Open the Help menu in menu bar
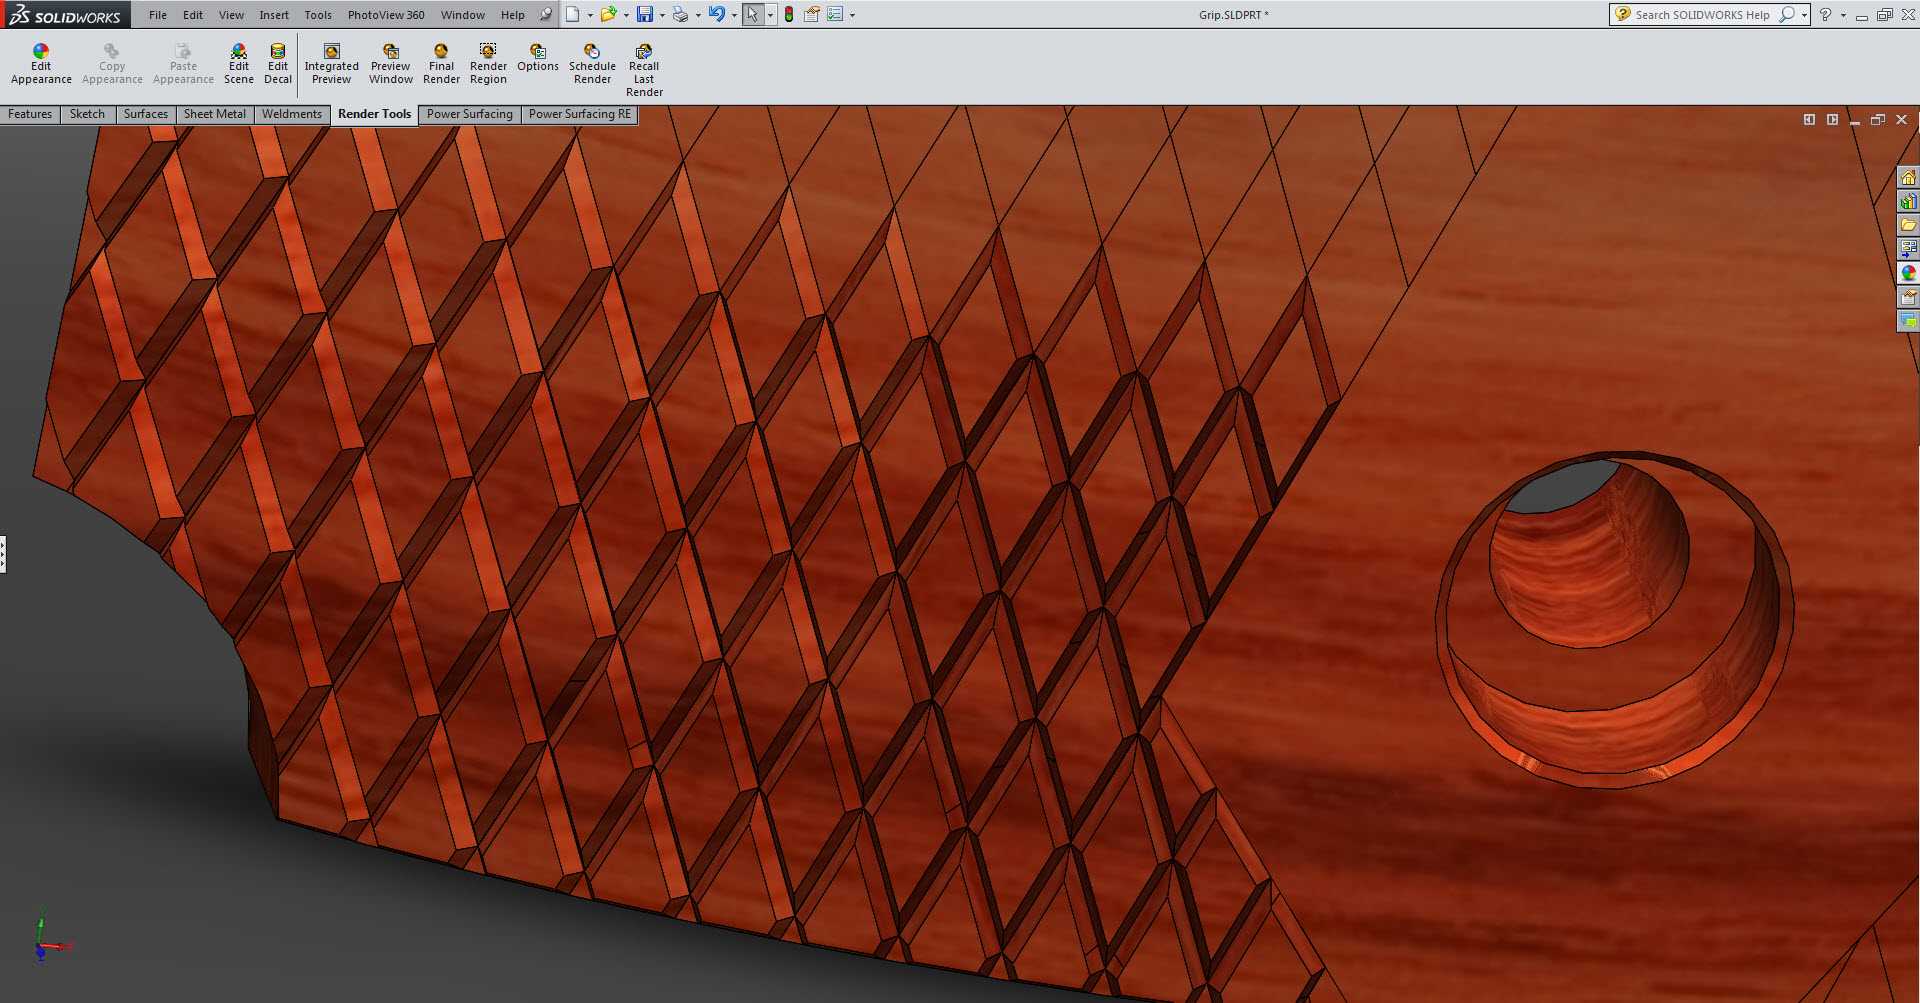 (x=513, y=15)
